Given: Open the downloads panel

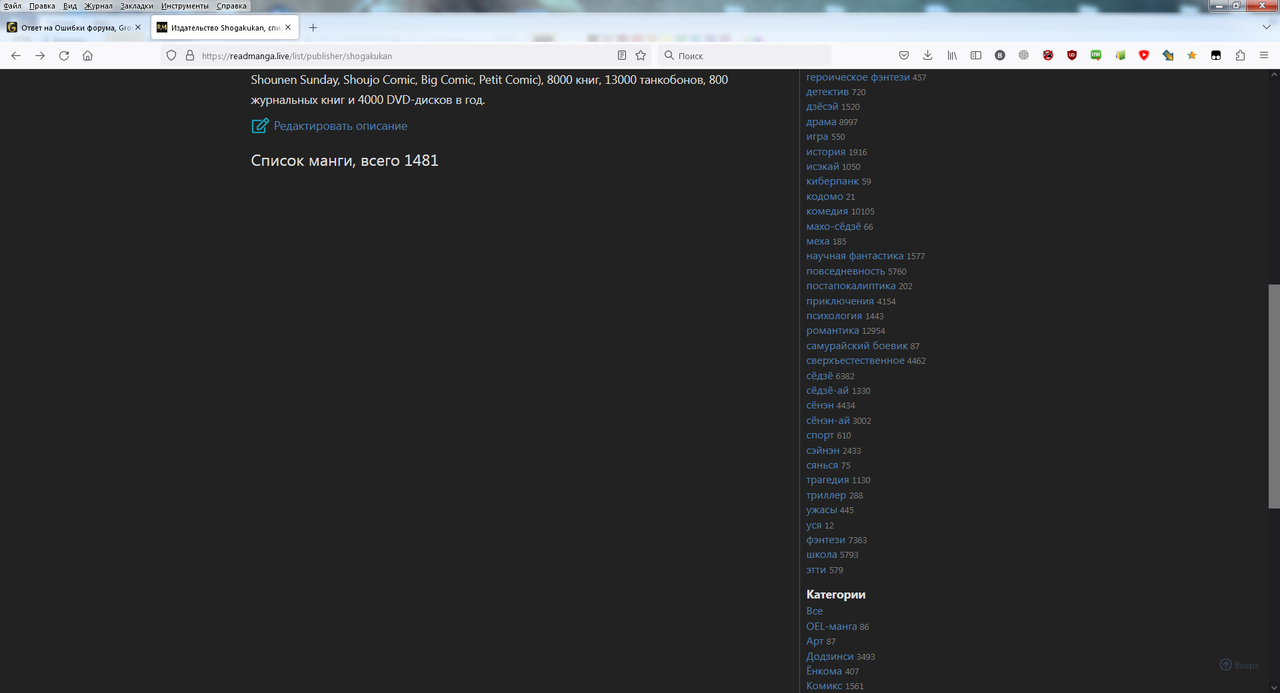Looking at the screenshot, I should point(927,56).
